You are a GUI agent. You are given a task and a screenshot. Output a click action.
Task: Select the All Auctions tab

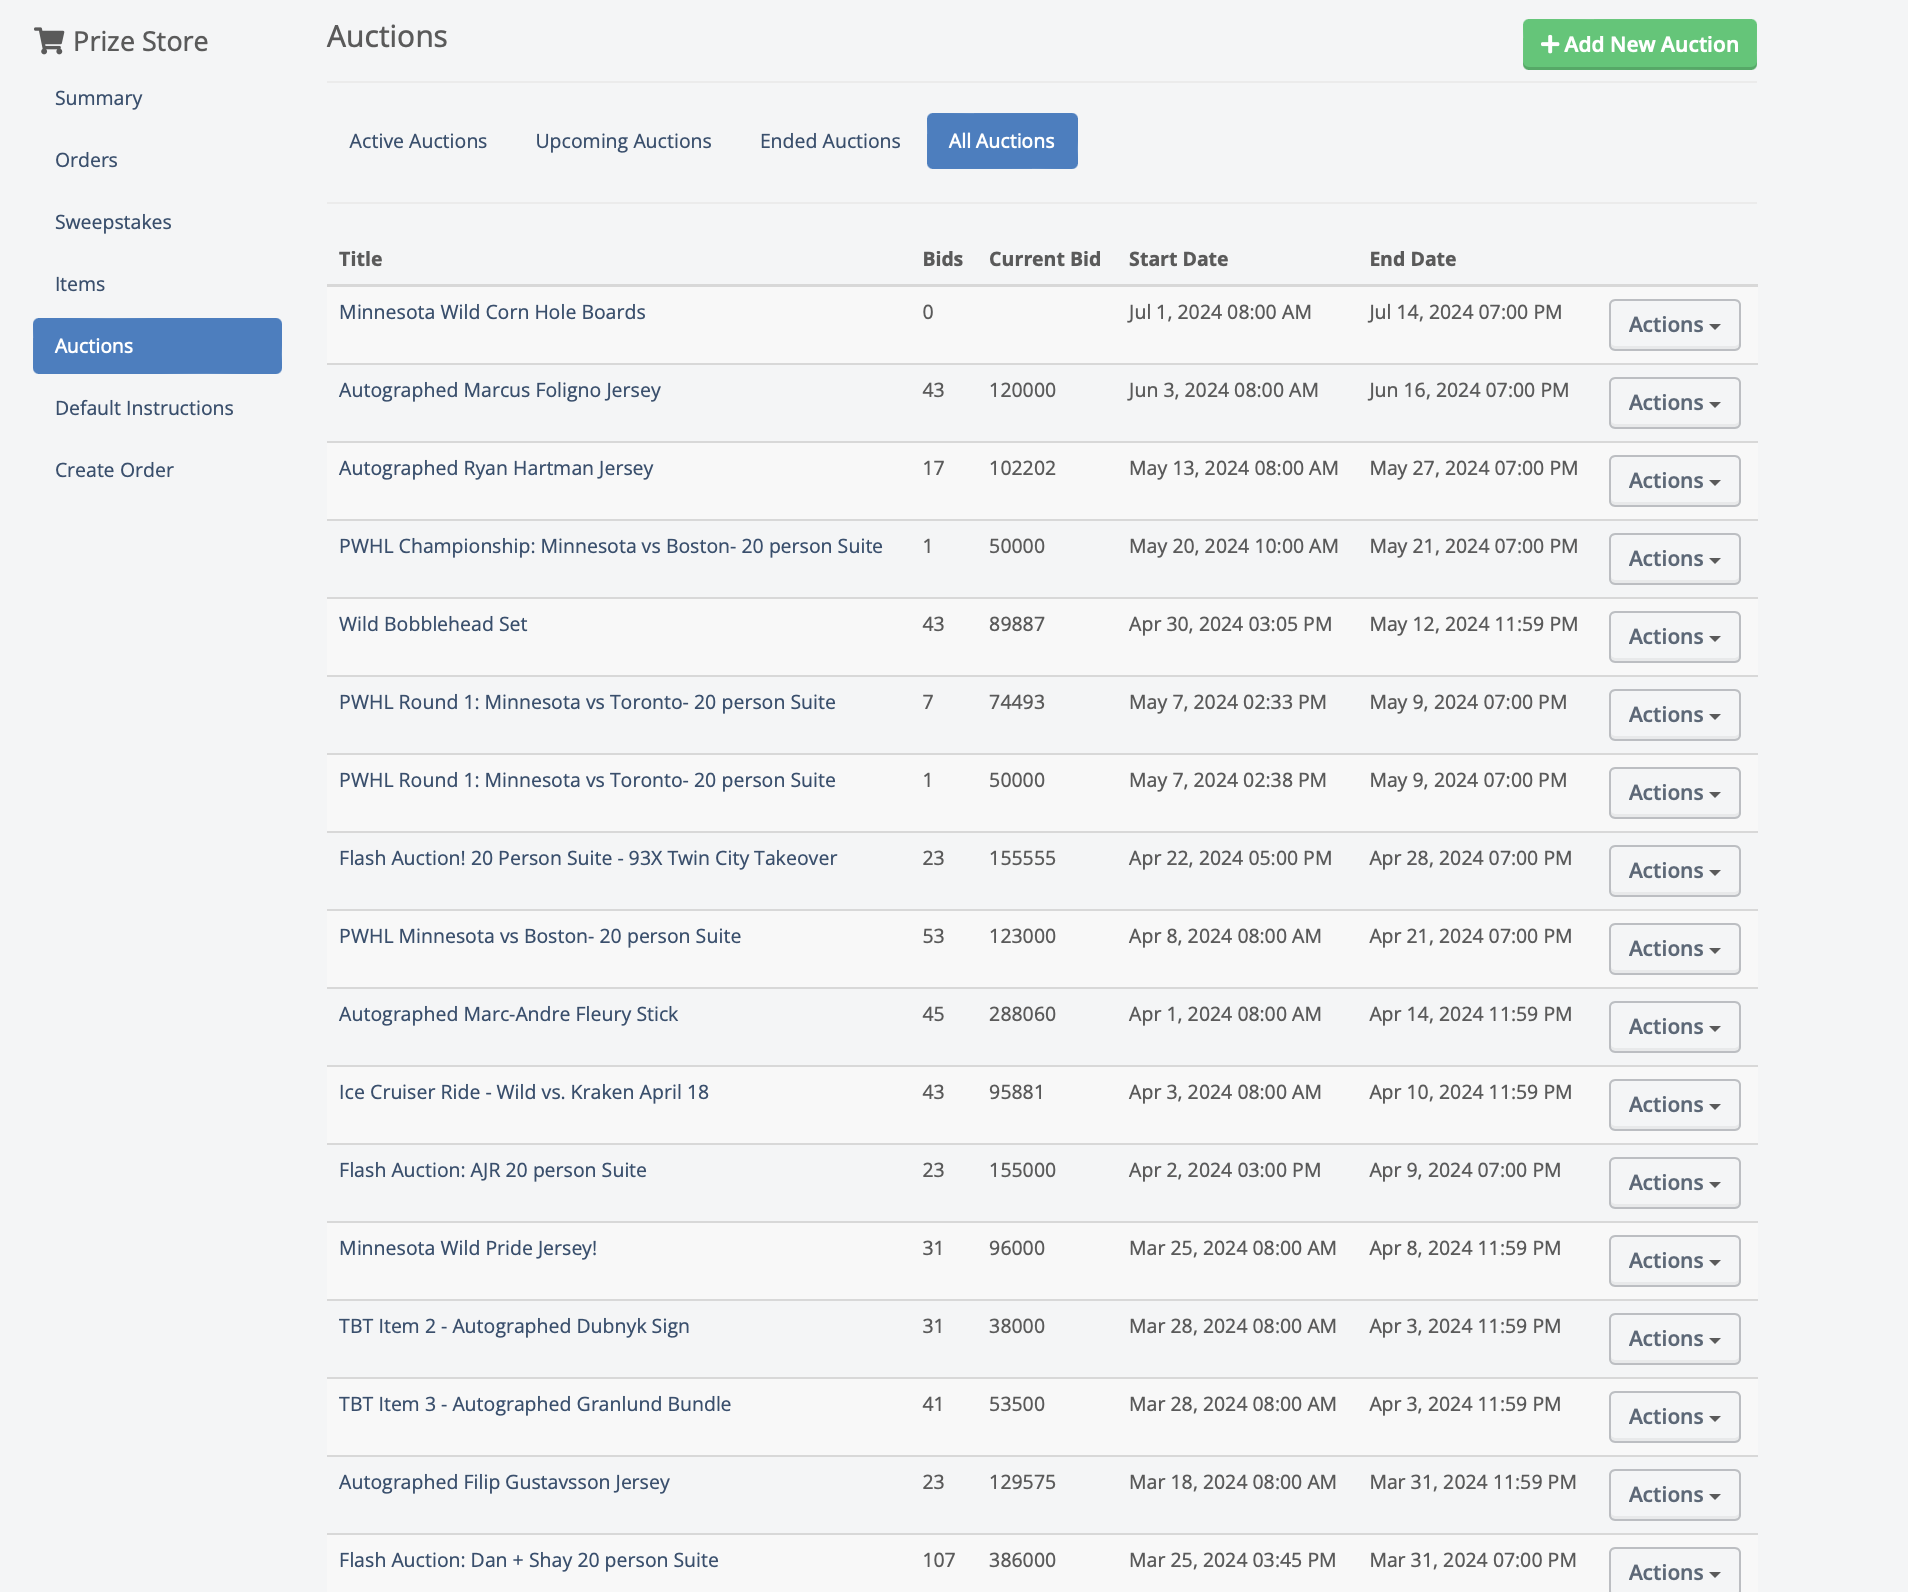pyautogui.click(x=1001, y=141)
